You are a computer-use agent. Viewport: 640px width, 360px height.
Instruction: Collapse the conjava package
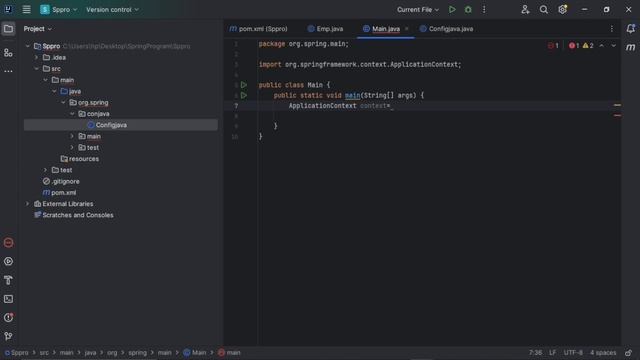click(x=72, y=114)
